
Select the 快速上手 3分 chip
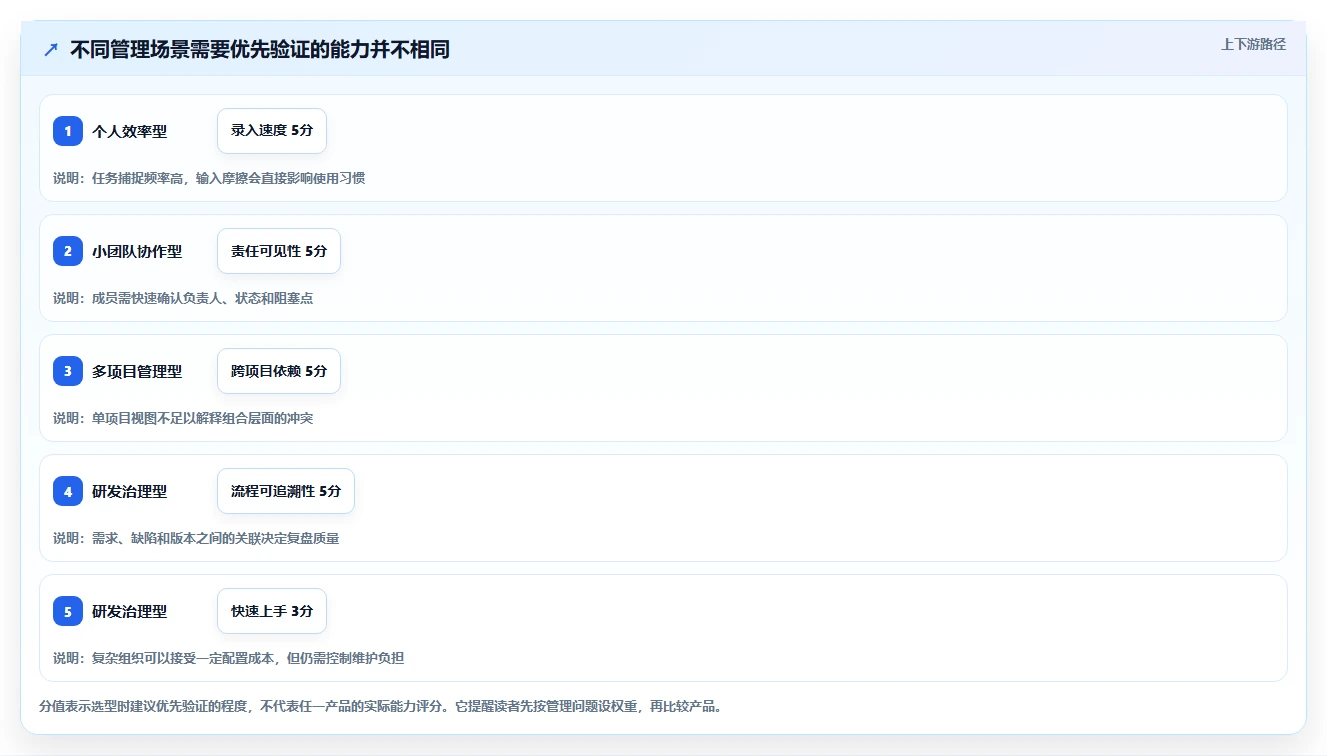[x=272, y=611]
